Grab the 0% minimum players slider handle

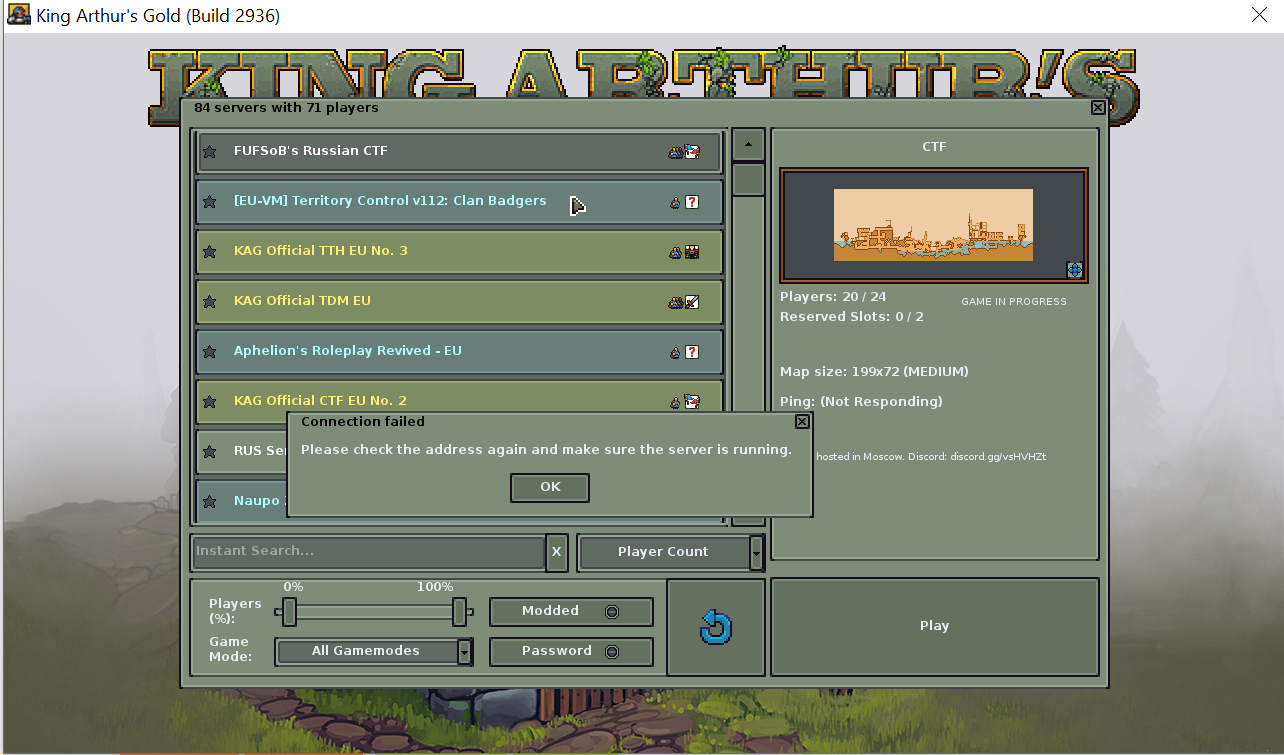click(289, 611)
